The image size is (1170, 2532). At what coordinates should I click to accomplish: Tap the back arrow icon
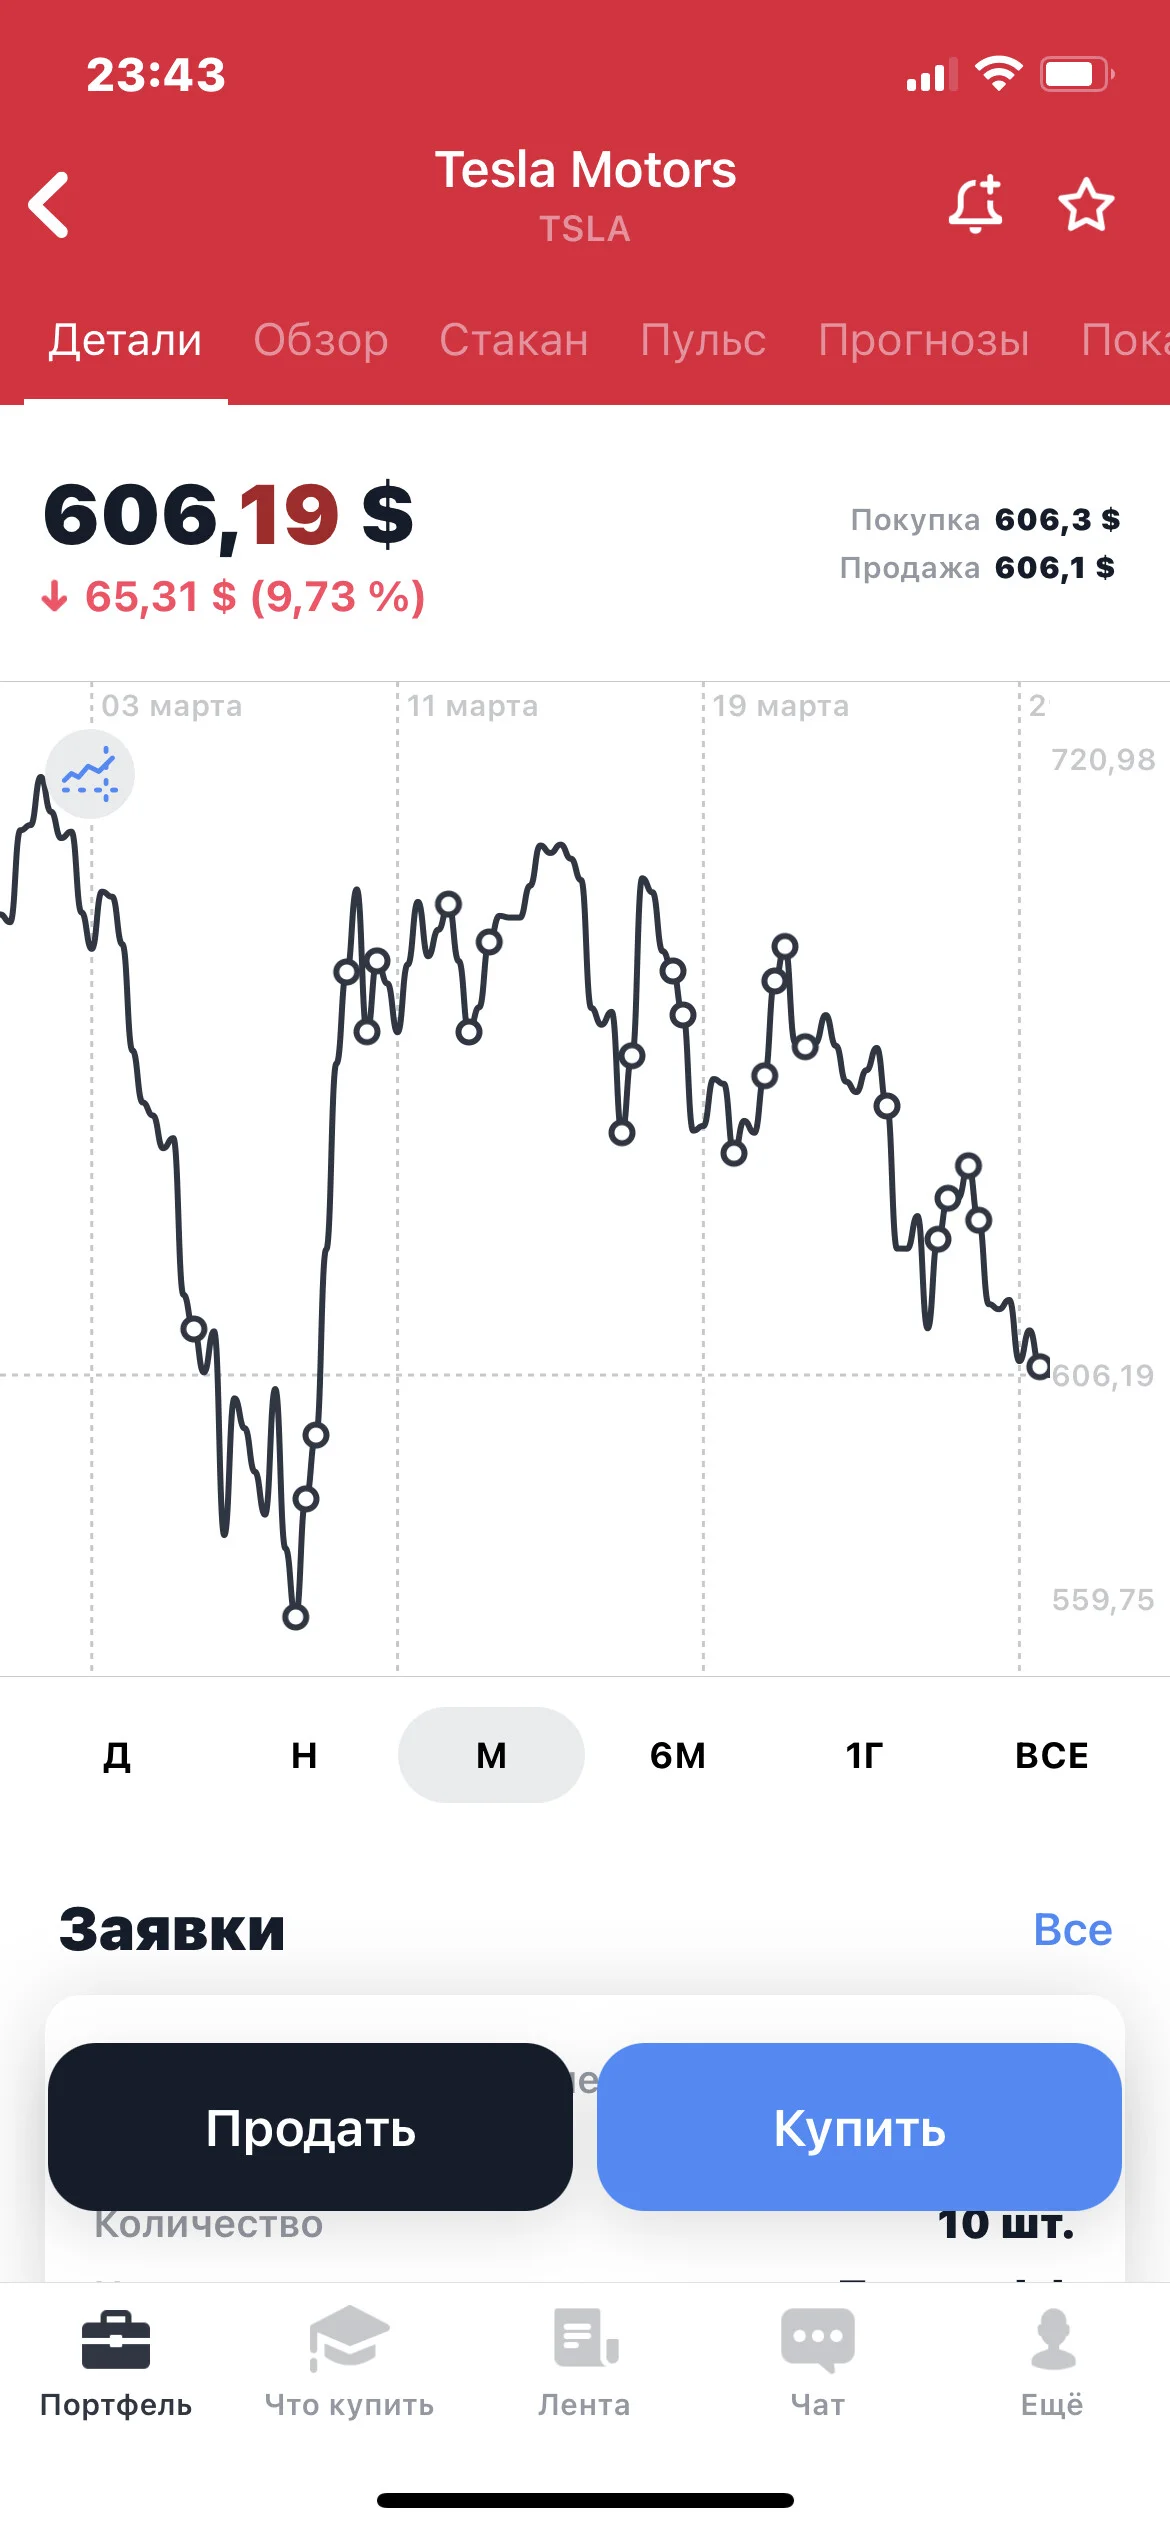tap(49, 205)
